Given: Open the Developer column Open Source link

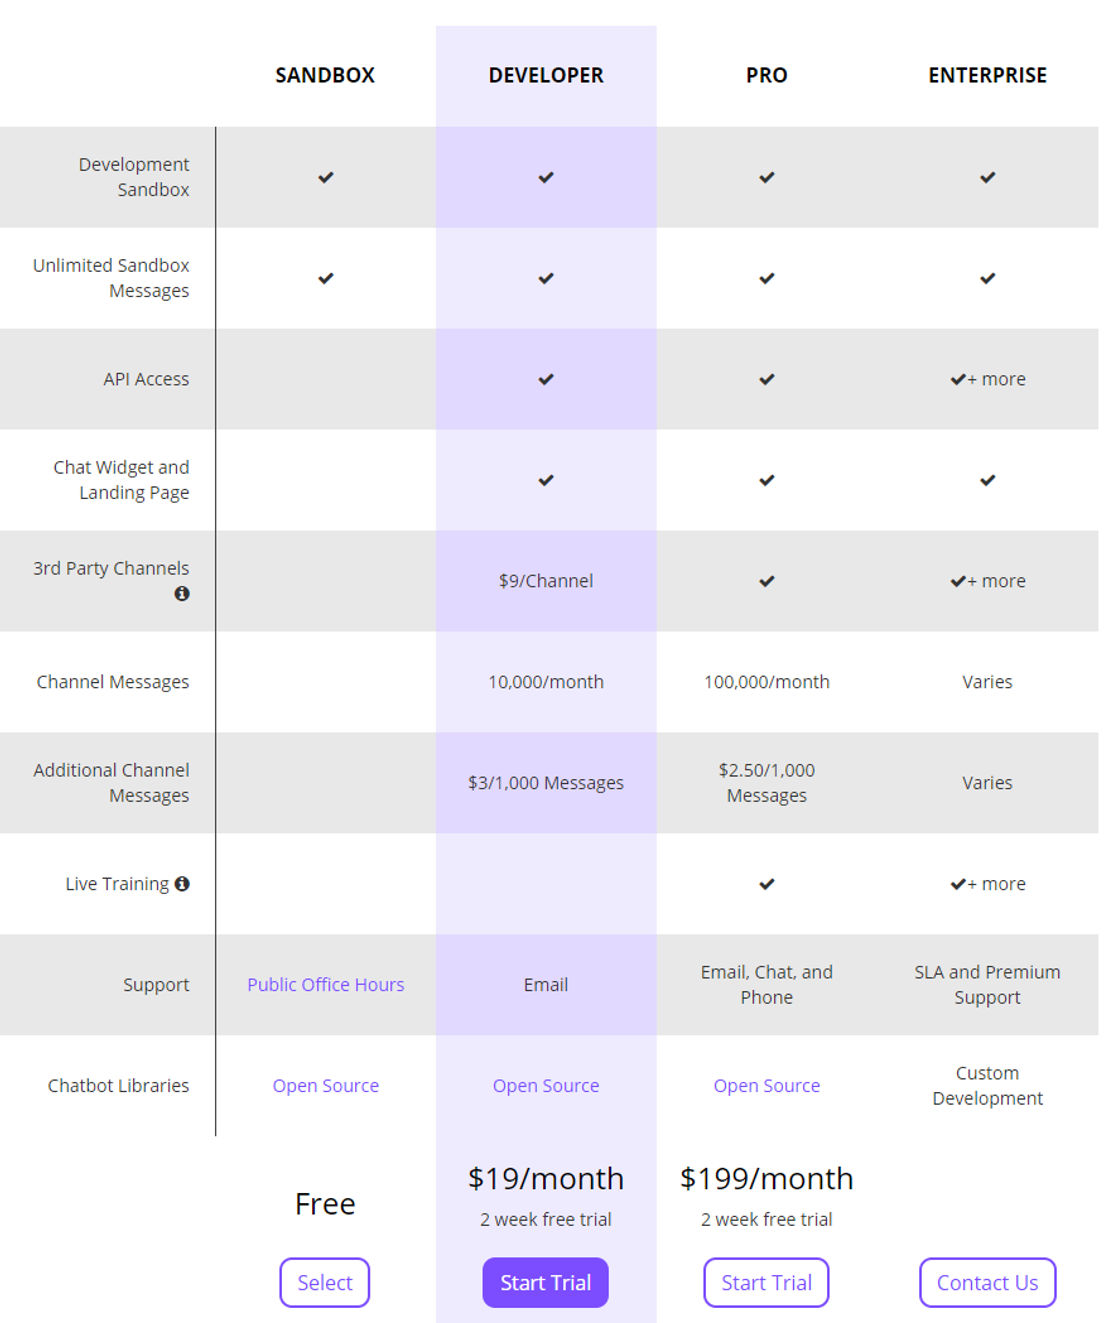Looking at the screenshot, I should click(546, 1085).
